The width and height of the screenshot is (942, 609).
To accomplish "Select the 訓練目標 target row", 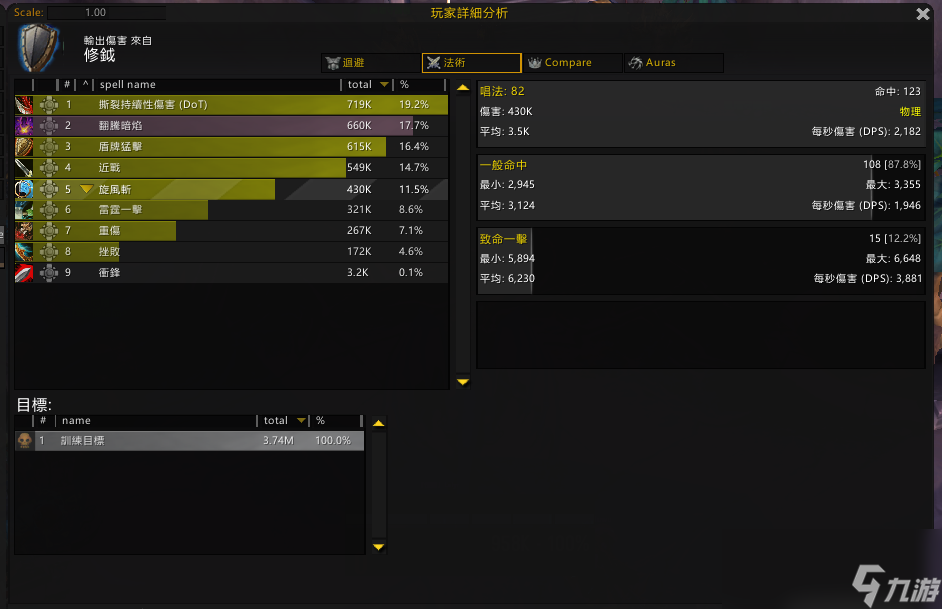I will point(189,441).
